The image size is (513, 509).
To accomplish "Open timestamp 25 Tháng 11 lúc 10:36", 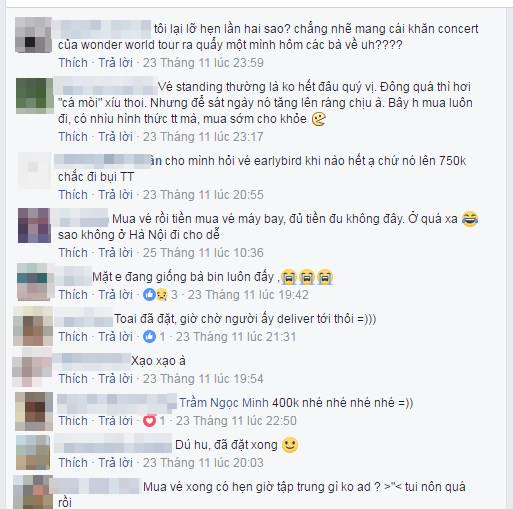I will coord(203,253).
